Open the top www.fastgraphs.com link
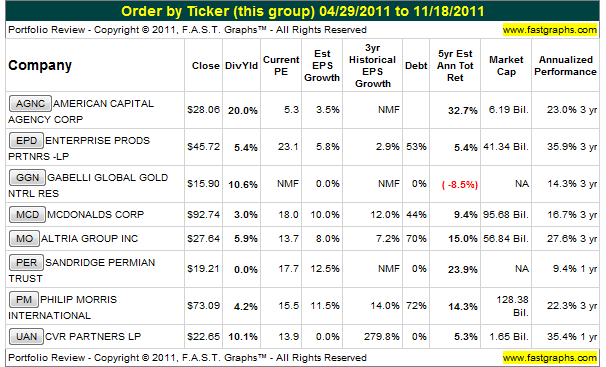 [x=550, y=30]
